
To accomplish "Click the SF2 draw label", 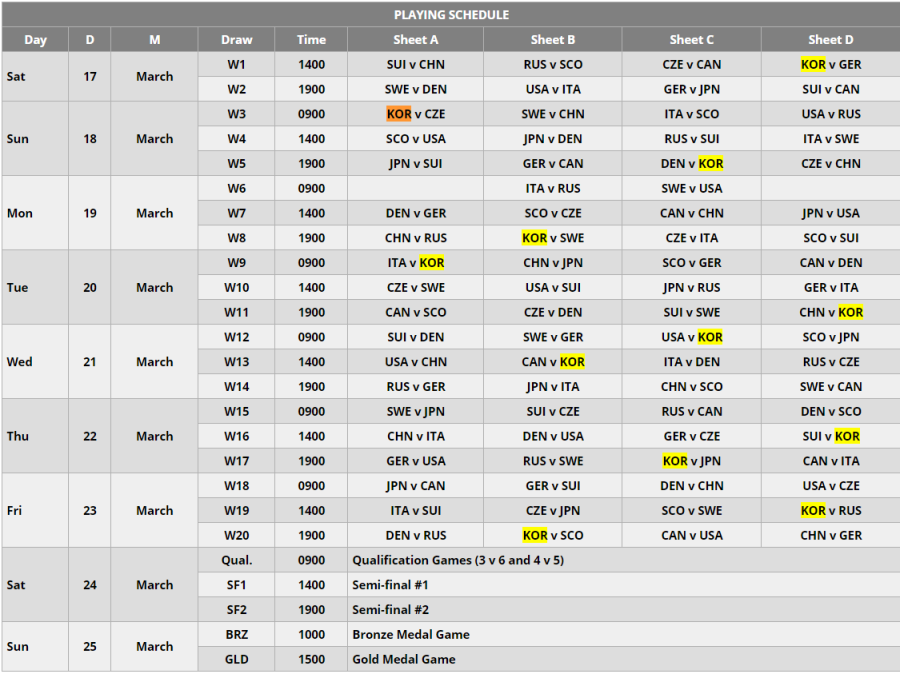I will pos(236,610).
